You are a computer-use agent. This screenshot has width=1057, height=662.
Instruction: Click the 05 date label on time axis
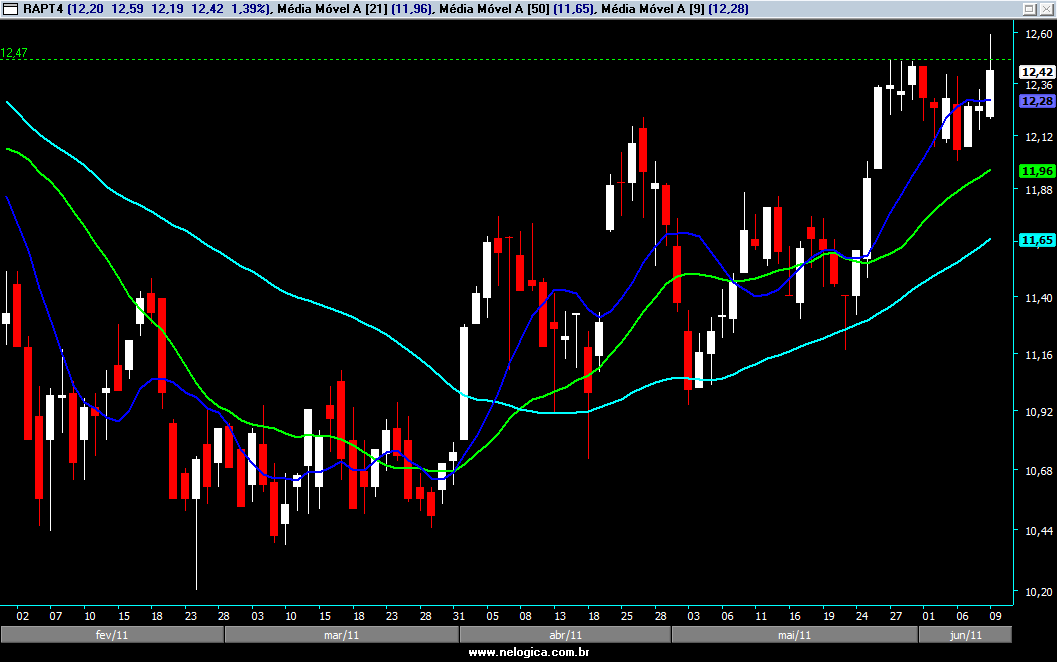(493, 615)
